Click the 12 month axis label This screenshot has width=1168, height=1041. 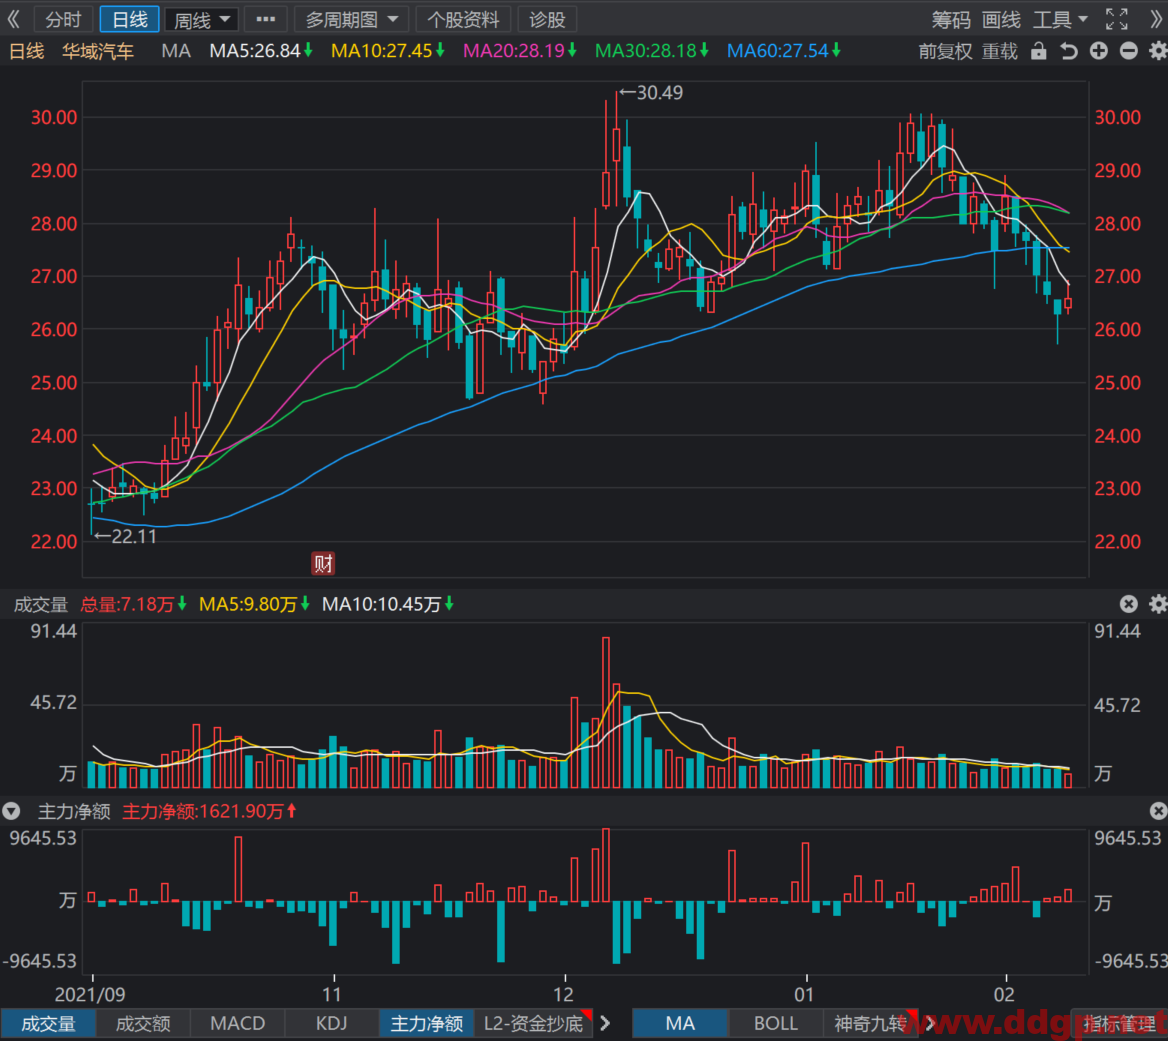click(563, 994)
